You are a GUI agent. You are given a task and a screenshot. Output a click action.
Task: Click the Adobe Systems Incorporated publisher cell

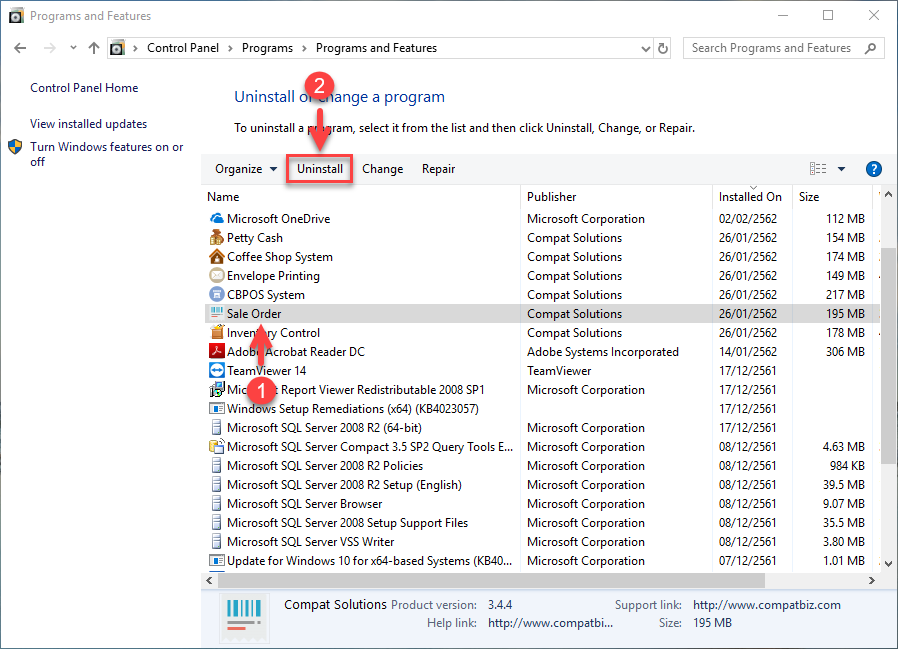tap(602, 352)
